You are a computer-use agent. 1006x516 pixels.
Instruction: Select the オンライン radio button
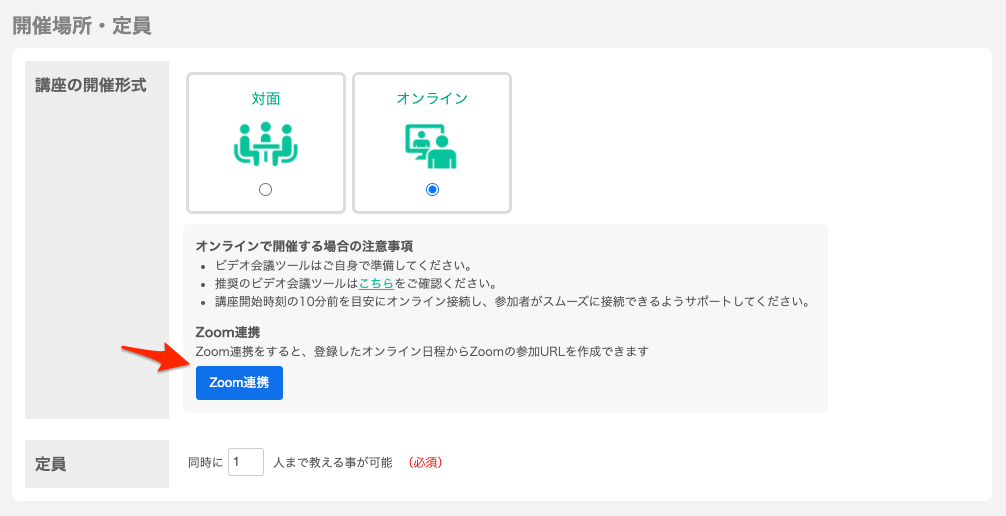coord(432,189)
